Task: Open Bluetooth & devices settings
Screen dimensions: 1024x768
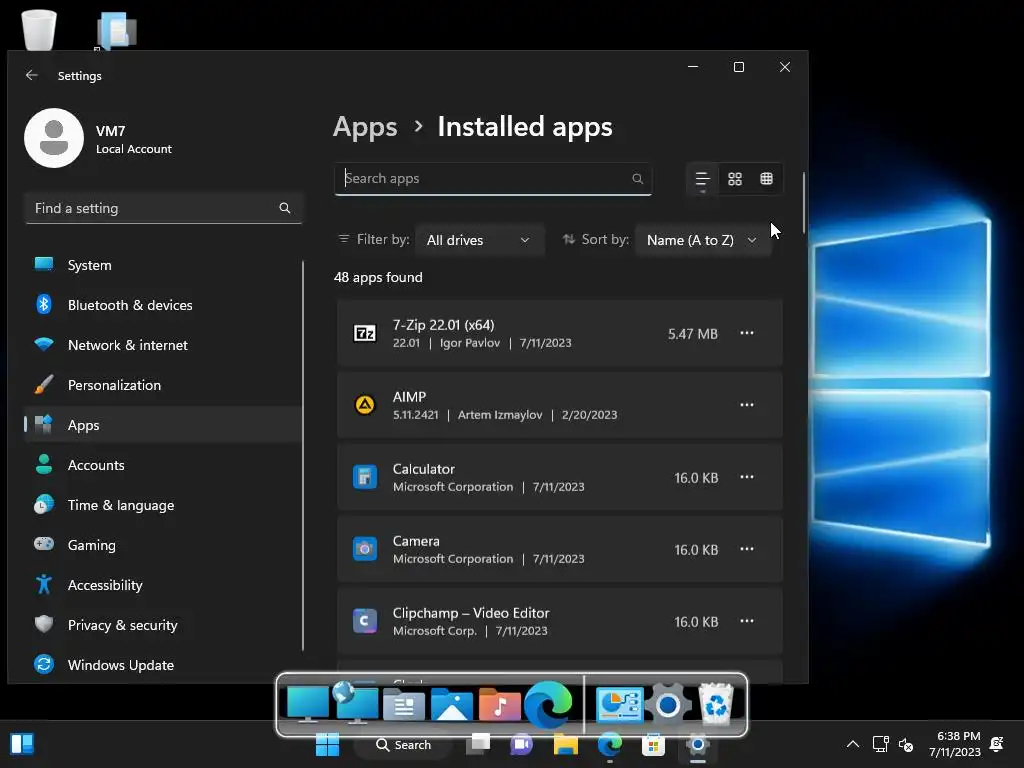Action: point(163,305)
